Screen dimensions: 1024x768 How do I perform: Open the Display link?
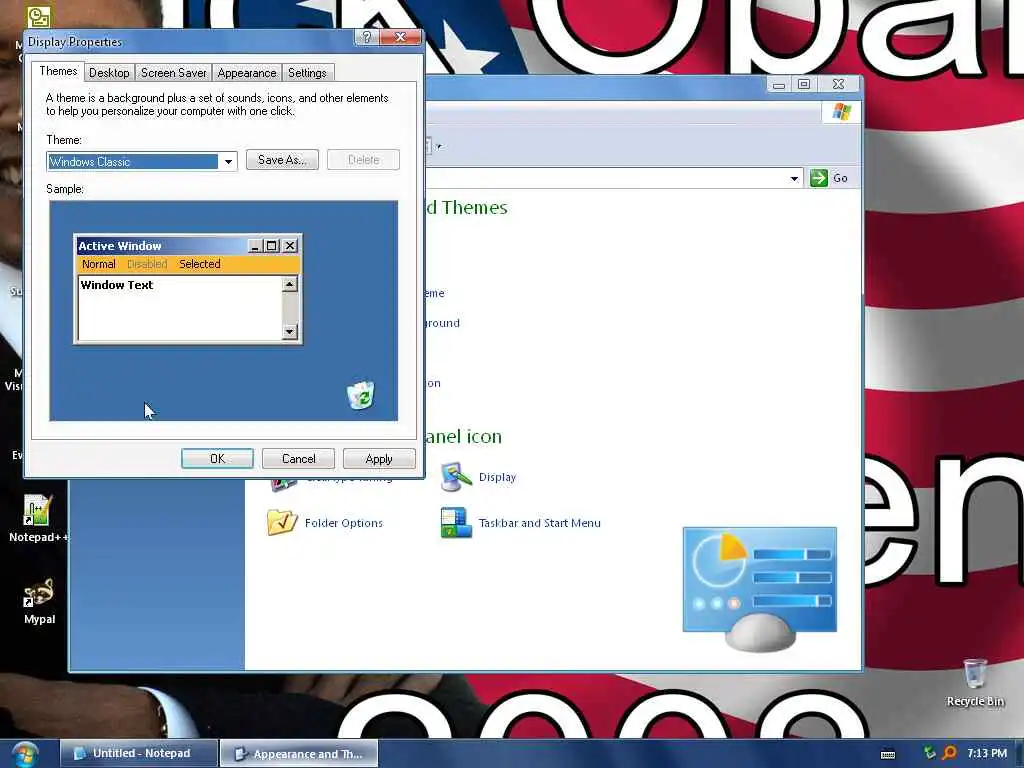point(497,477)
